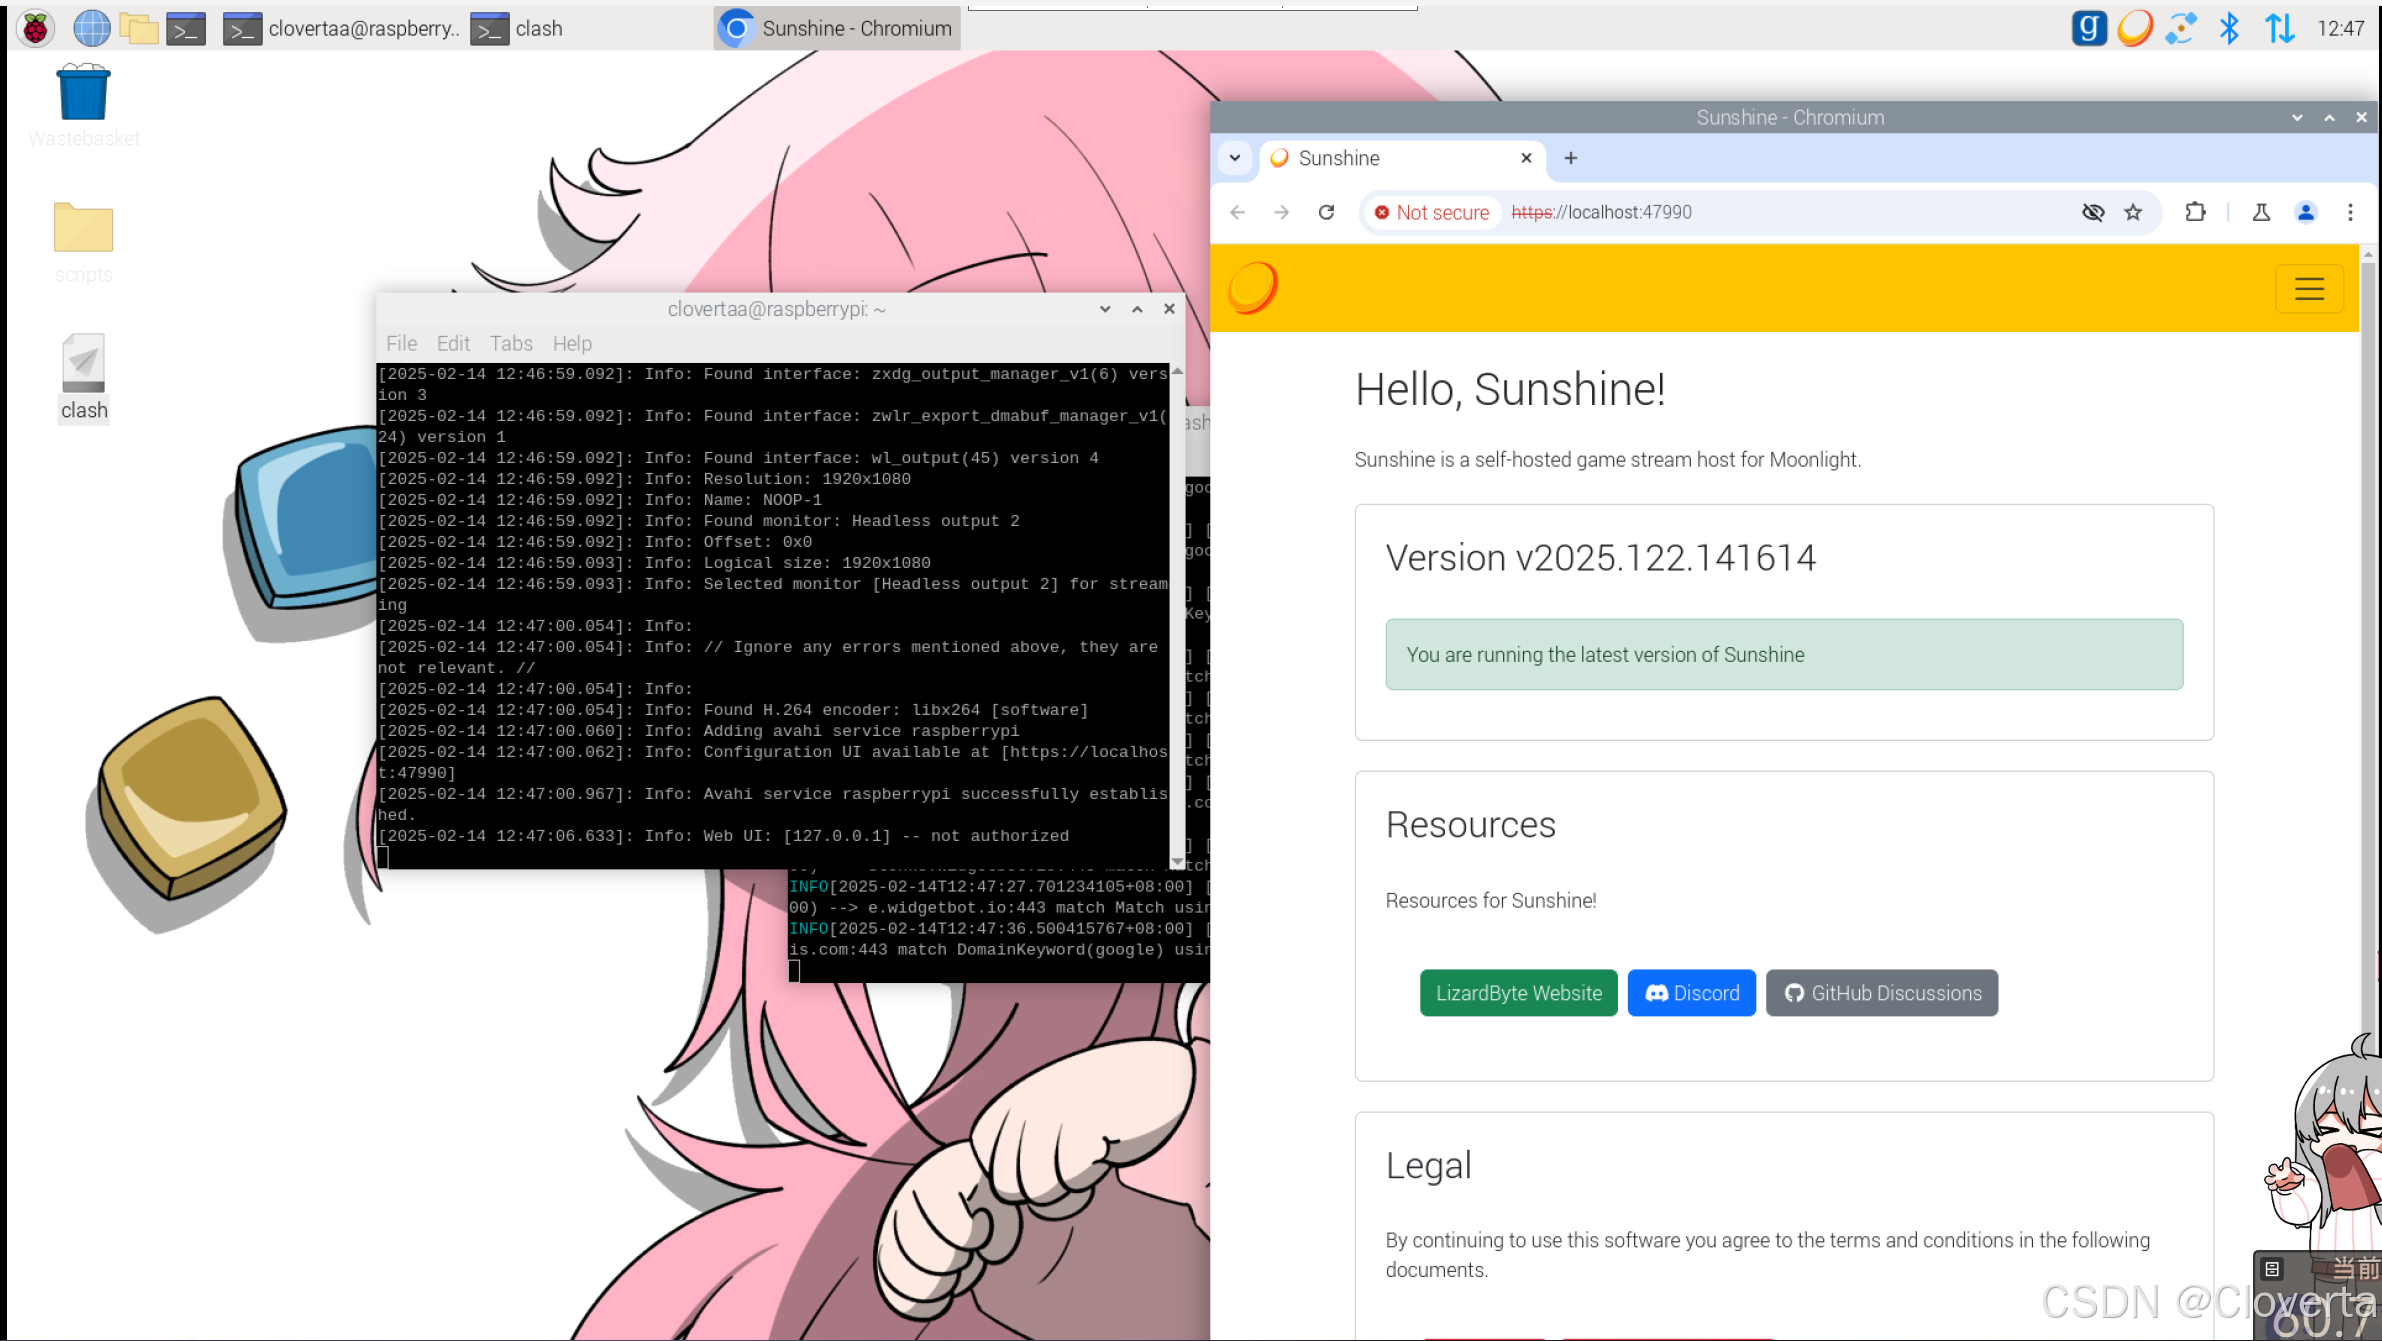Open the Raspberry Pi applications menu
The height and width of the screenshot is (1341, 2382).
[x=35, y=28]
